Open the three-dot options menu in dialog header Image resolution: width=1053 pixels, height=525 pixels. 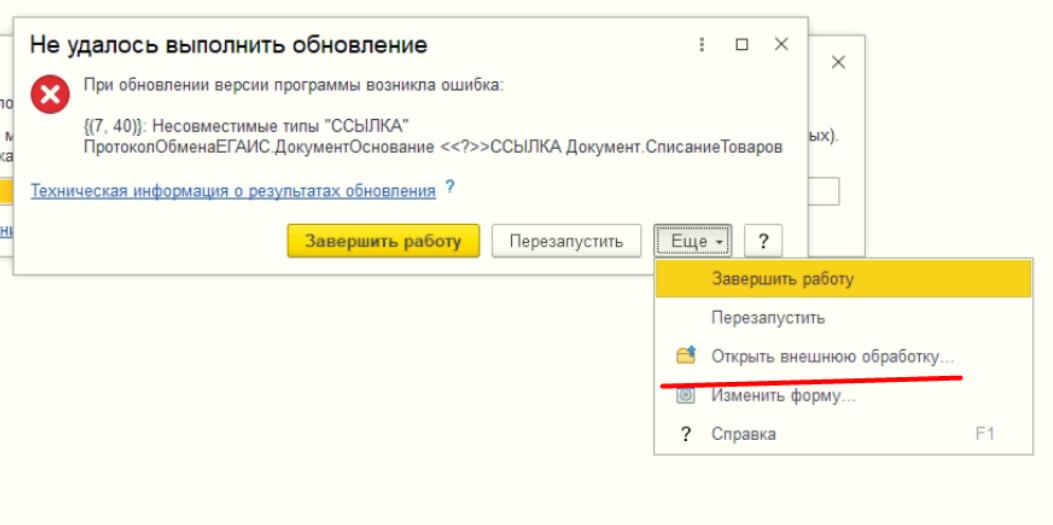pyautogui.click(x=702, y=45)
